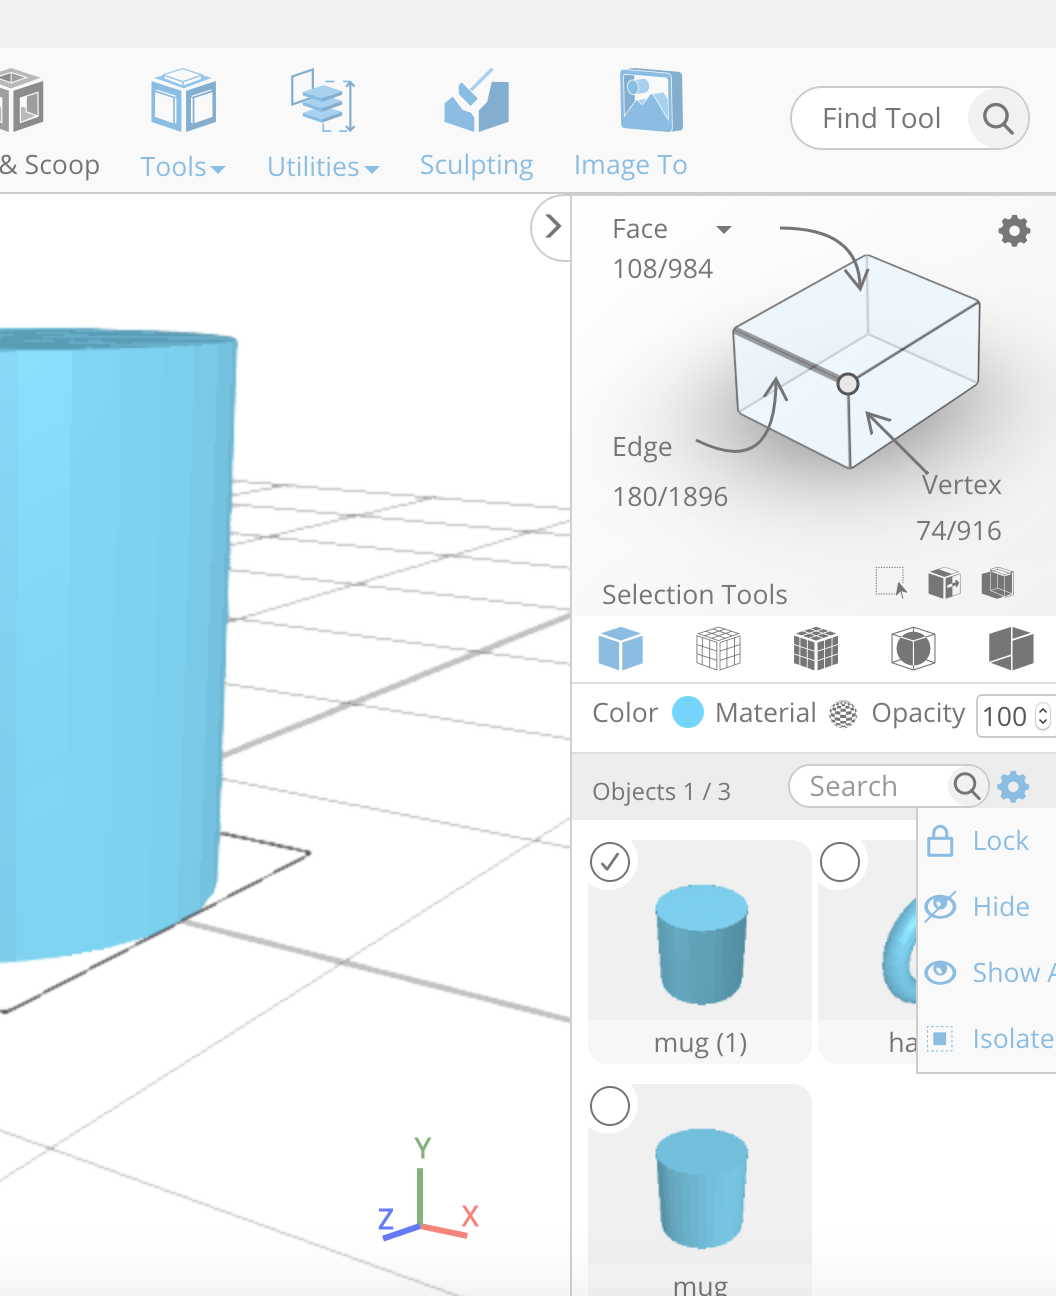Click the Find Tool search button
Viewport: 1056px width, 1296px height.
click(x=997, y=118)
